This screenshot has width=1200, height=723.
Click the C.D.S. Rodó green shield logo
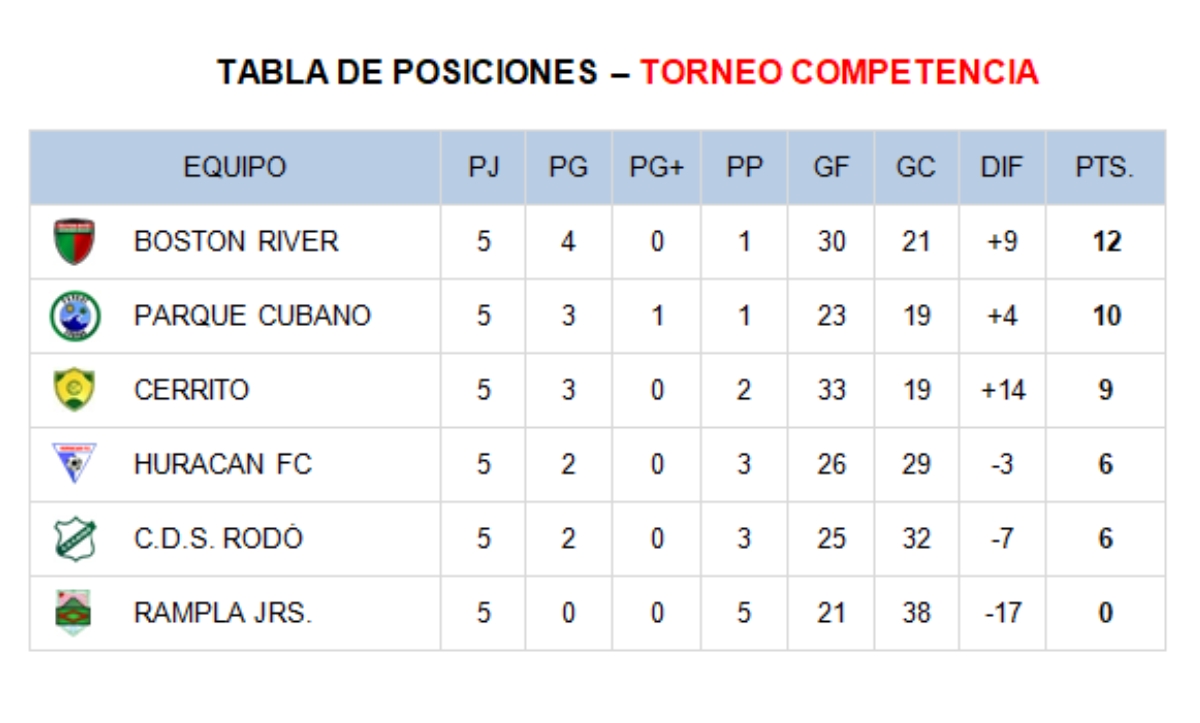click(x=74, y=538)
